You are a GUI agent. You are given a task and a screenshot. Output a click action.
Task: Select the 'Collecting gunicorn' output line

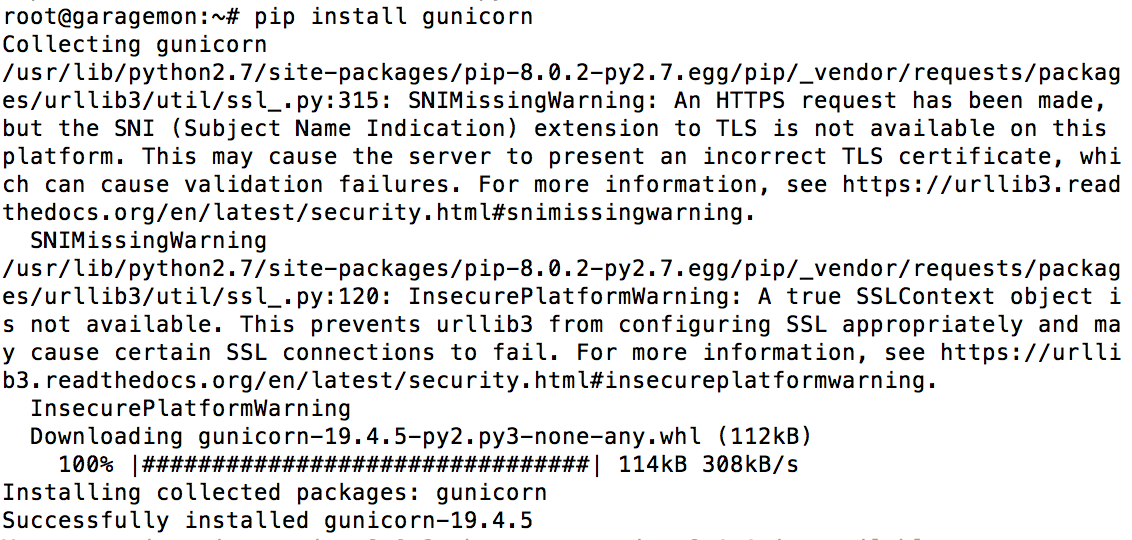134,44
